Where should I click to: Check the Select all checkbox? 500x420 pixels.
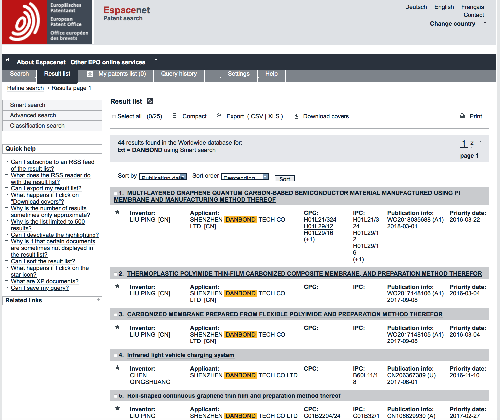coord(114,116)
